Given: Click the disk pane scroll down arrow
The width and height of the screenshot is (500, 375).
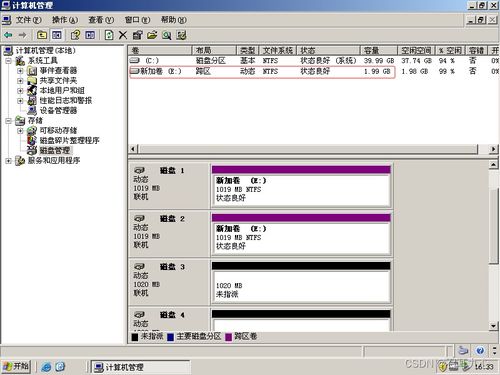Looking at the screenshot, I should (x=494, y=326).
